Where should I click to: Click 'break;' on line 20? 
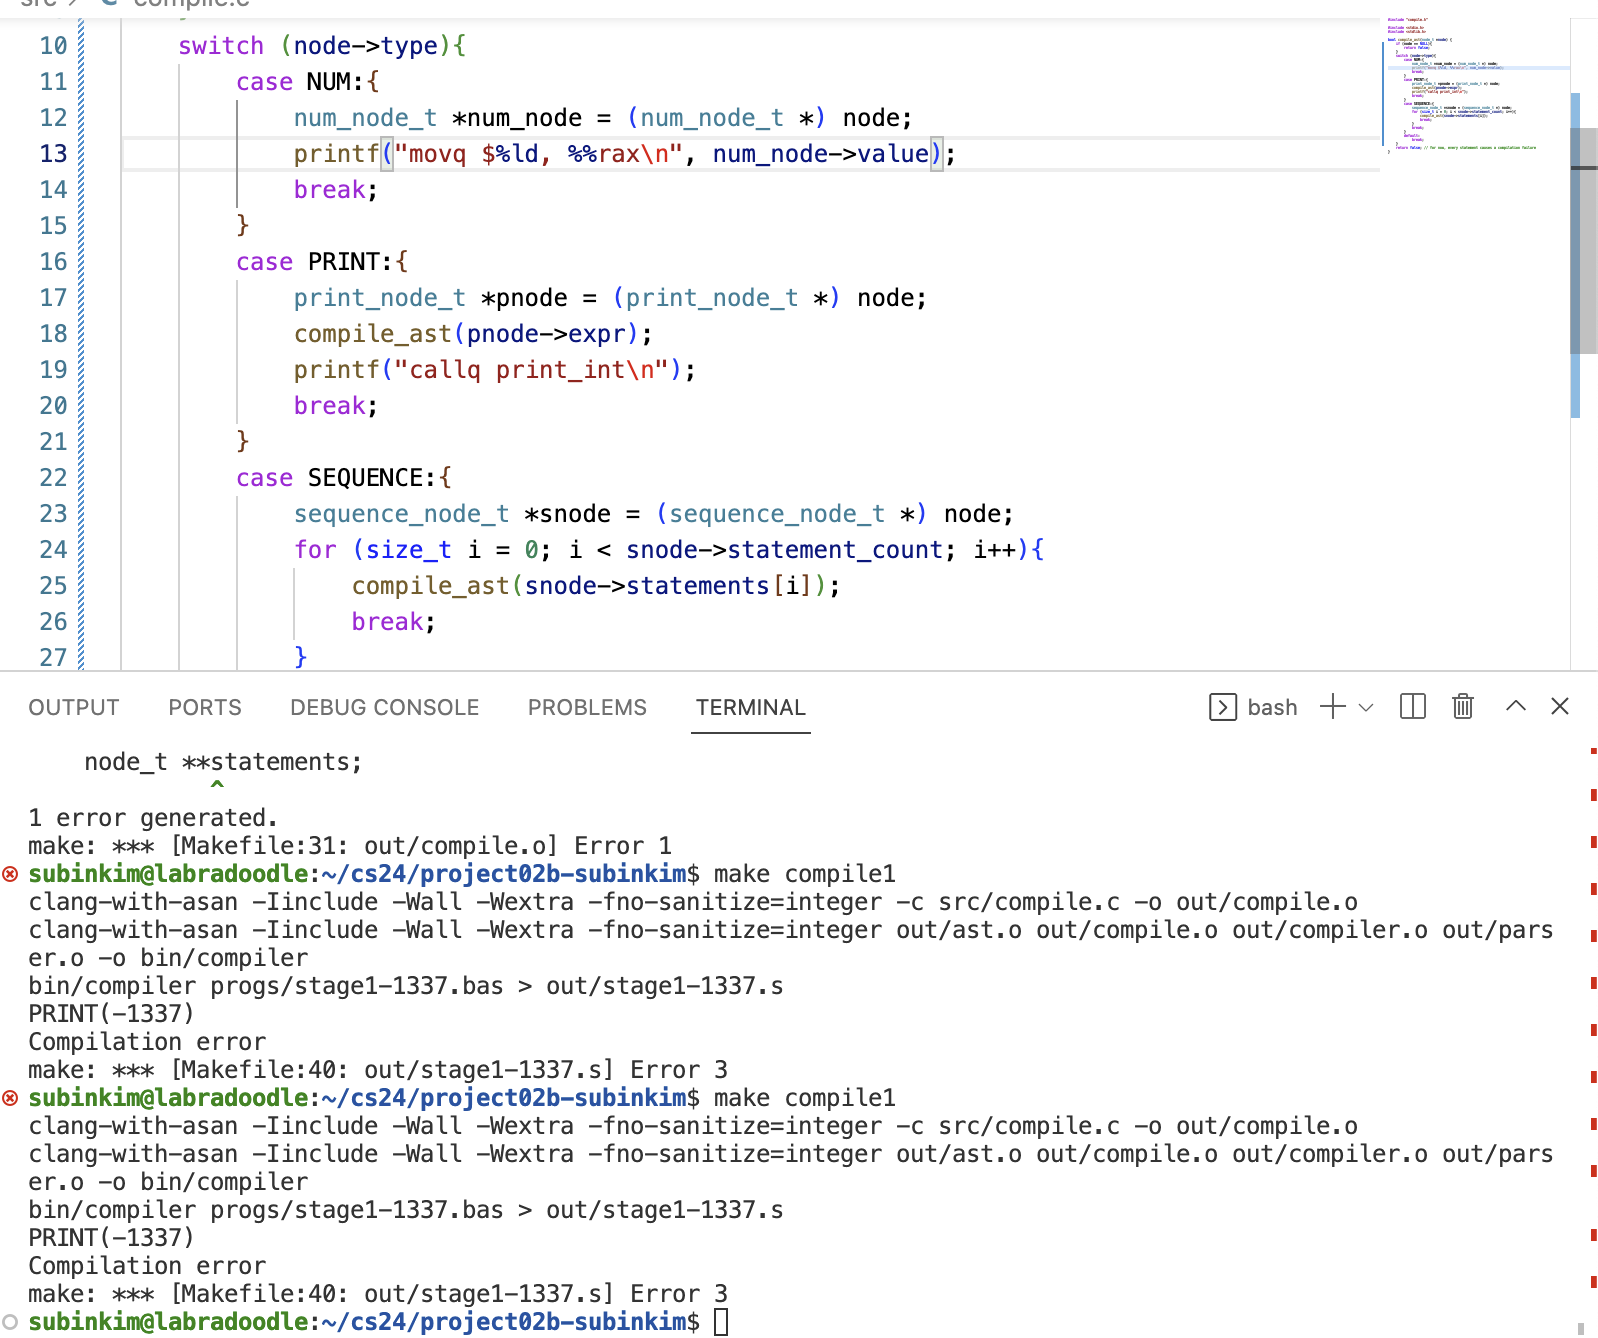pyautogui.click(x=336, y=406)
